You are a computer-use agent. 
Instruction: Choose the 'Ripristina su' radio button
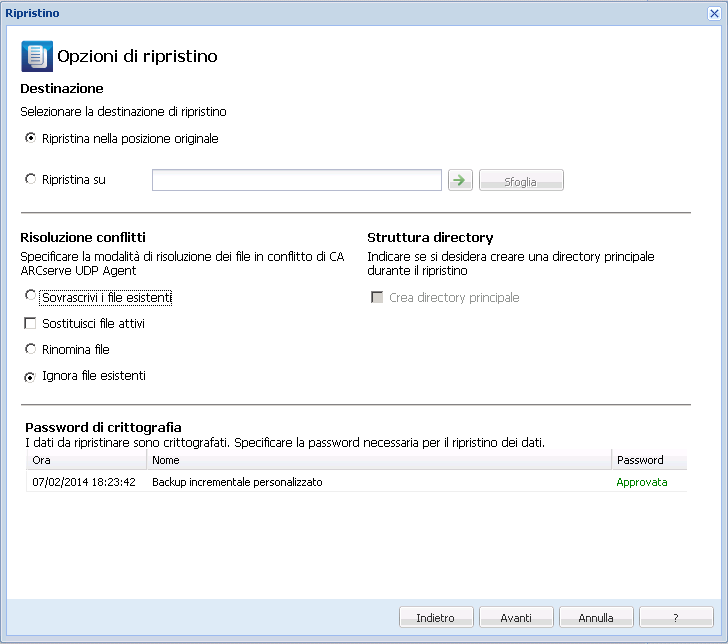tap(31, 180)
